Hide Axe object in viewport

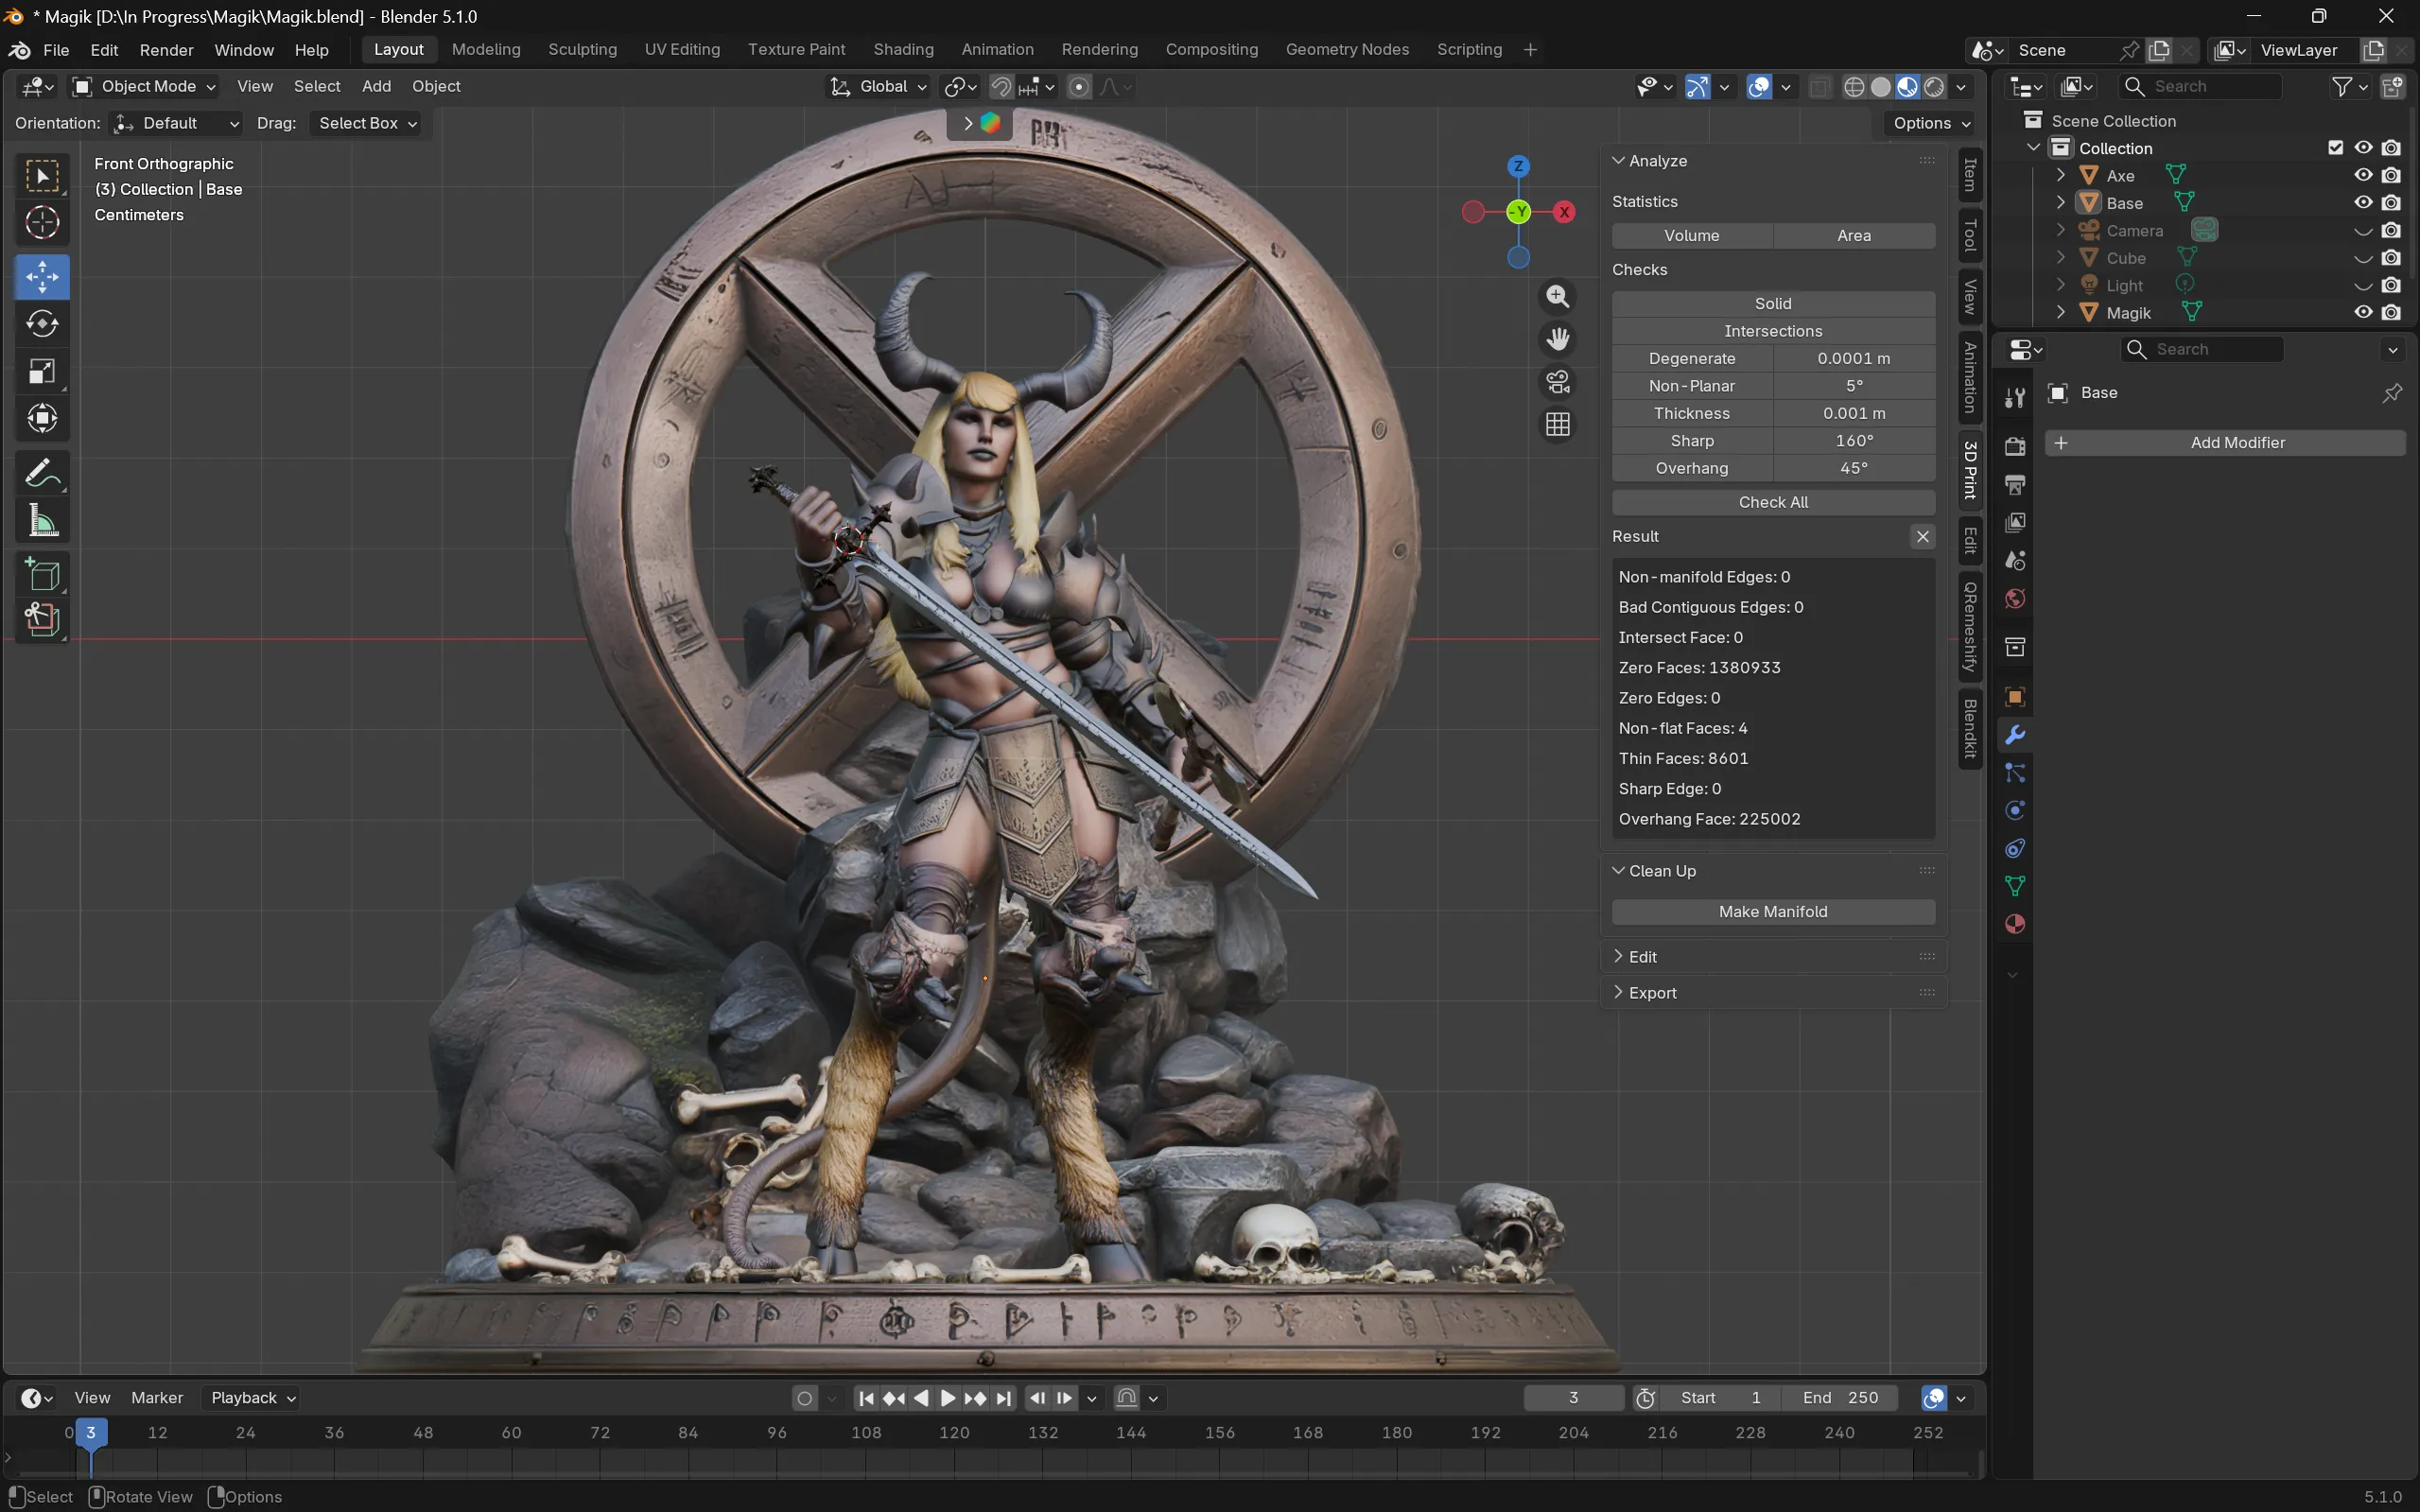point(2363,175)
